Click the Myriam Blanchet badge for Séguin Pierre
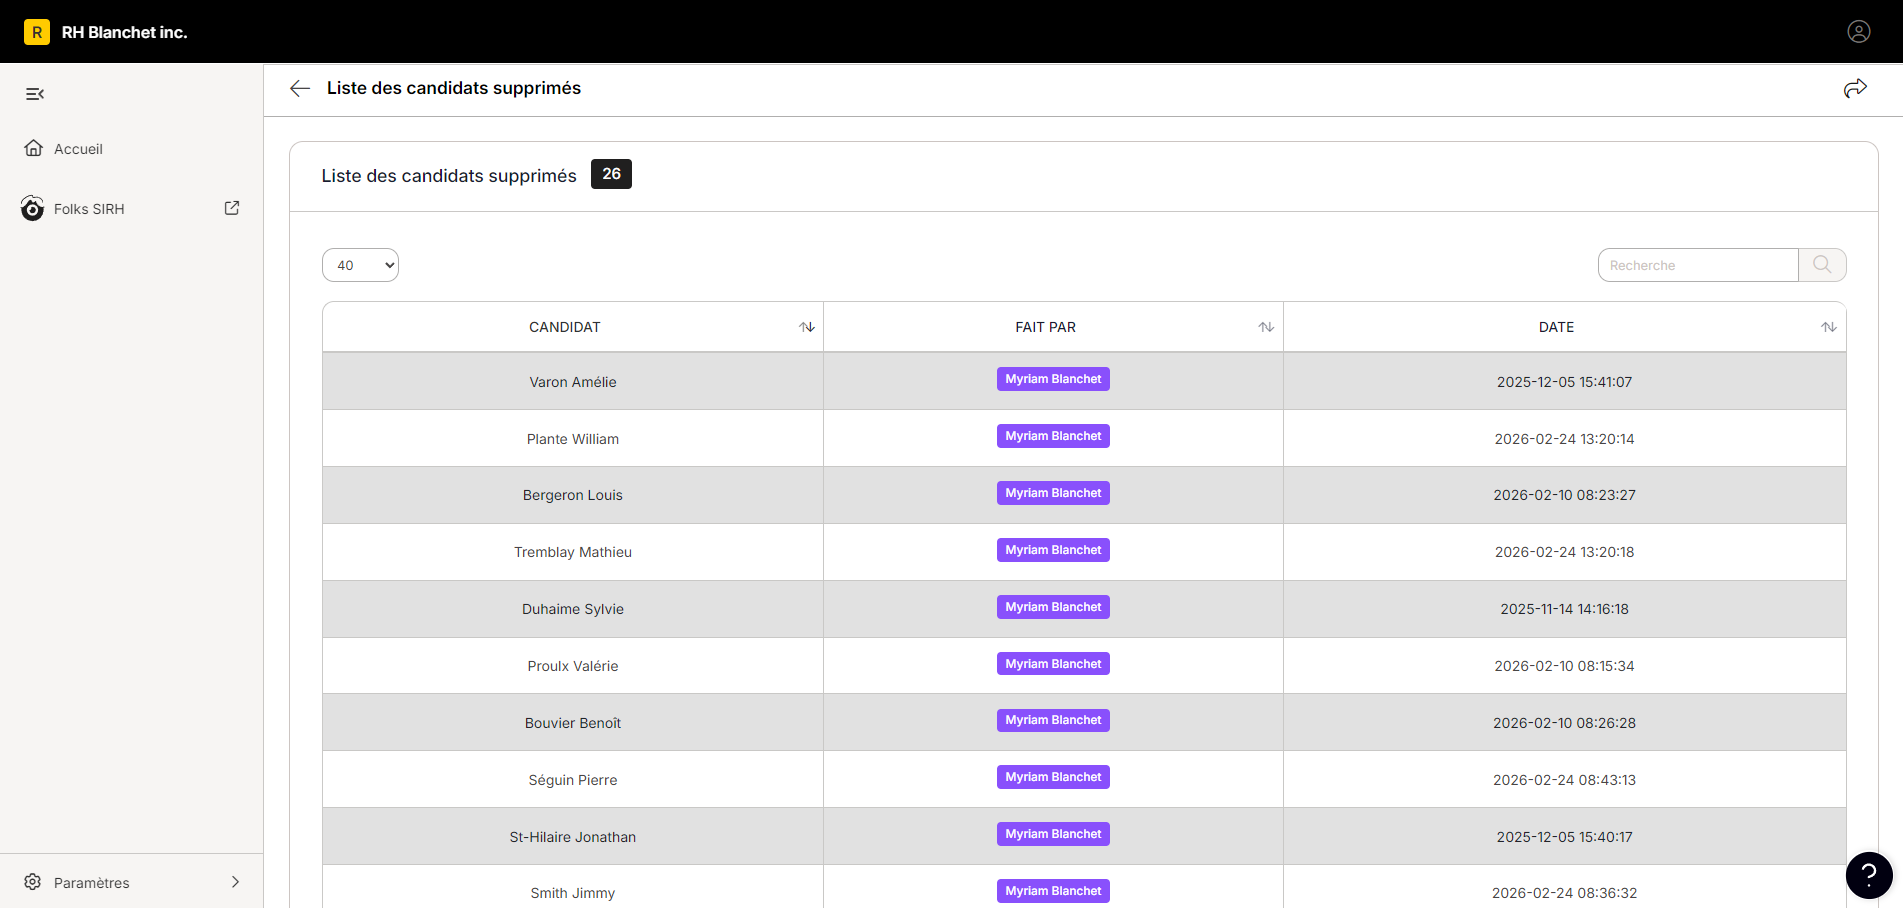This screenshot has width=1903, height=908. coord(1053,777)
